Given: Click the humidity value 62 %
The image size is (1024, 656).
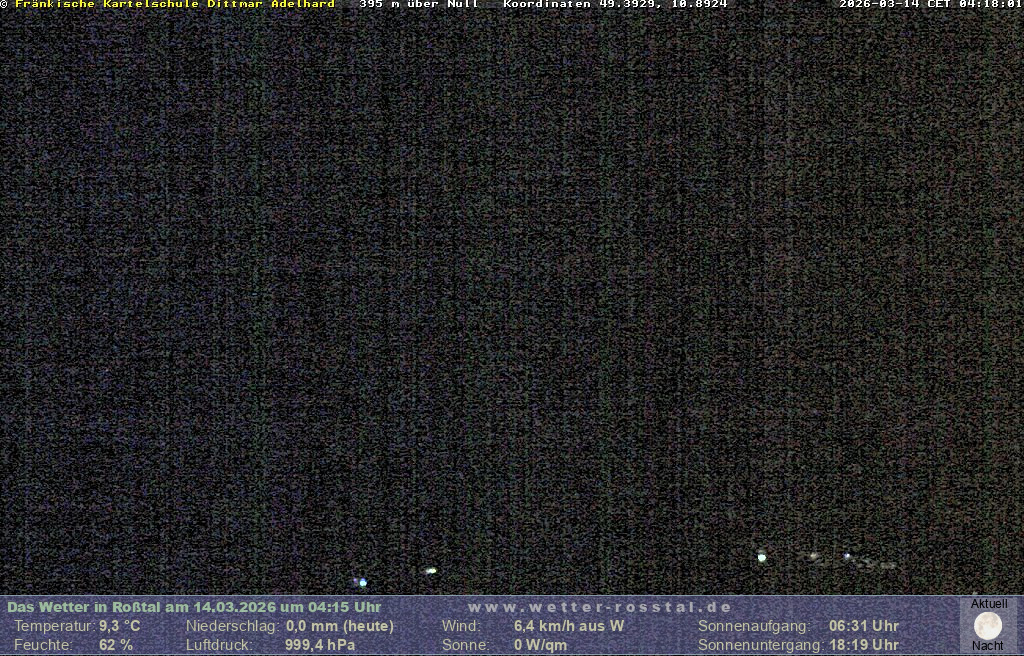Looking at the screenshot, I should click(x=116, y=645).
